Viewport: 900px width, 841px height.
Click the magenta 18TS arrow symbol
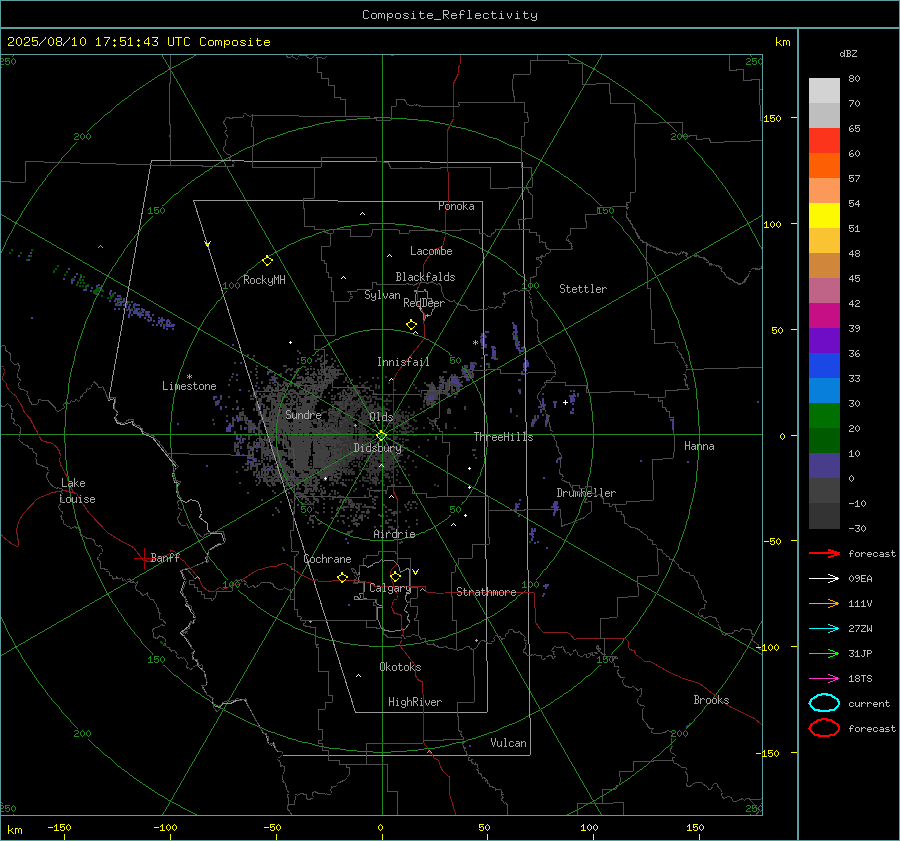coord(824,679)
